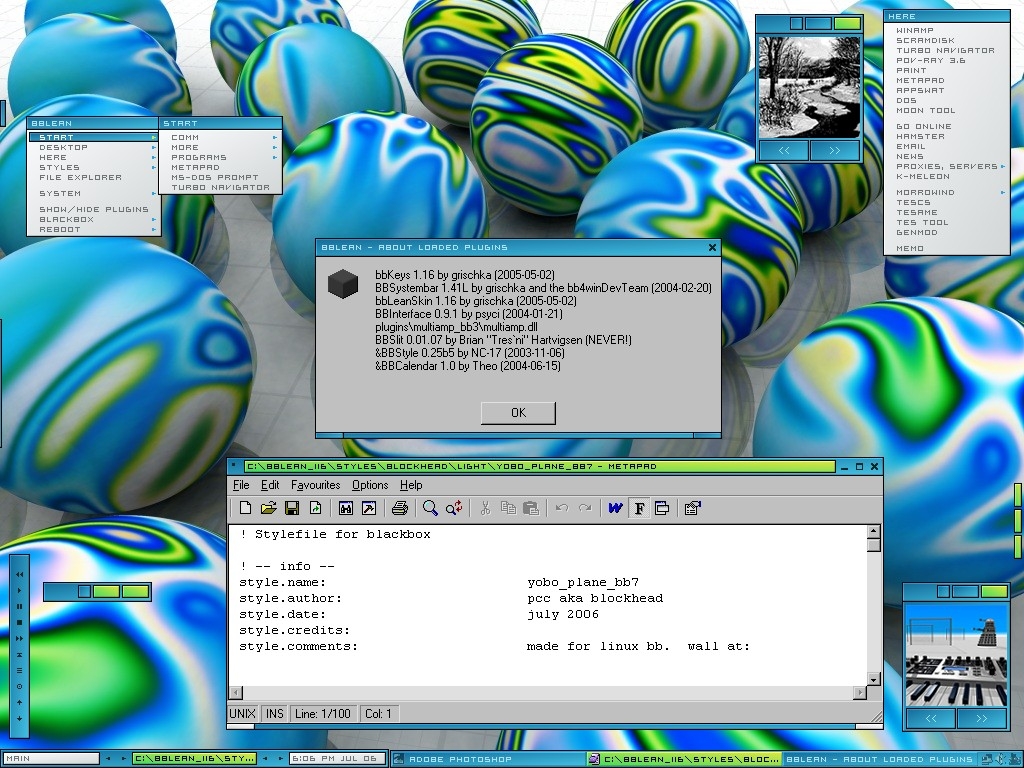Viewport: 1024px width, 768px height.
Task: Click the fast-forward button on the vertical player bar
Action: point(20,639)
